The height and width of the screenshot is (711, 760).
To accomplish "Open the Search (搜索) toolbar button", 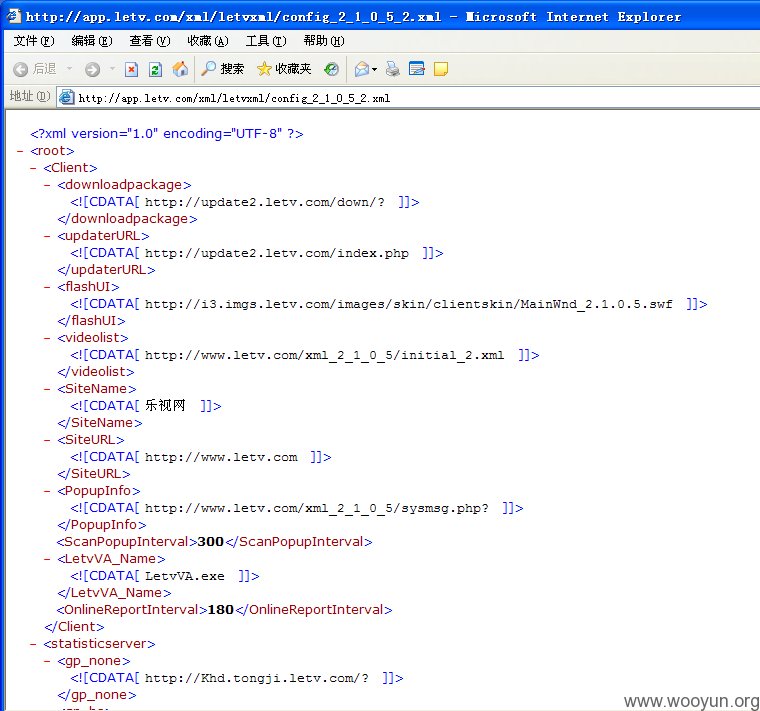I will (x=222, y=69).
